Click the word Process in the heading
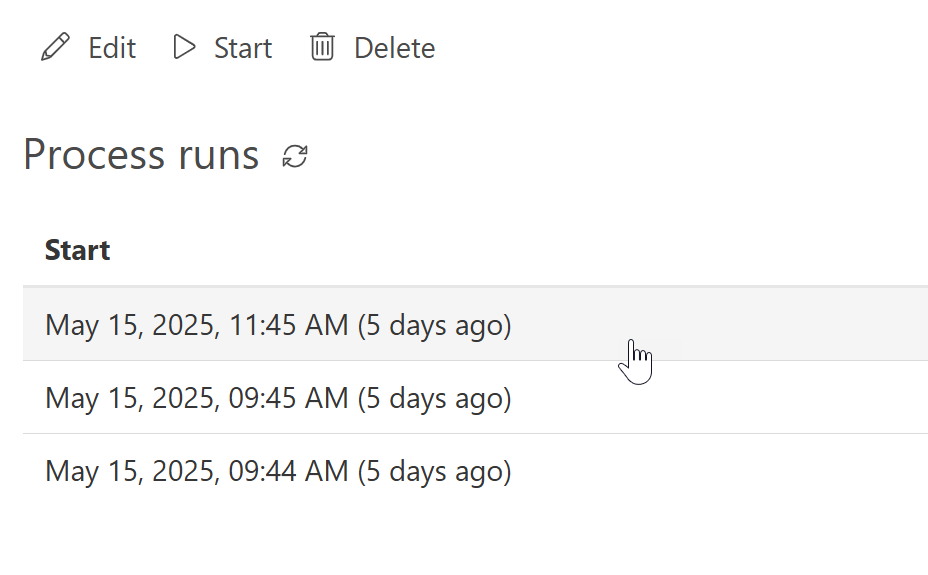928x575 pixels. pos(94,155)
